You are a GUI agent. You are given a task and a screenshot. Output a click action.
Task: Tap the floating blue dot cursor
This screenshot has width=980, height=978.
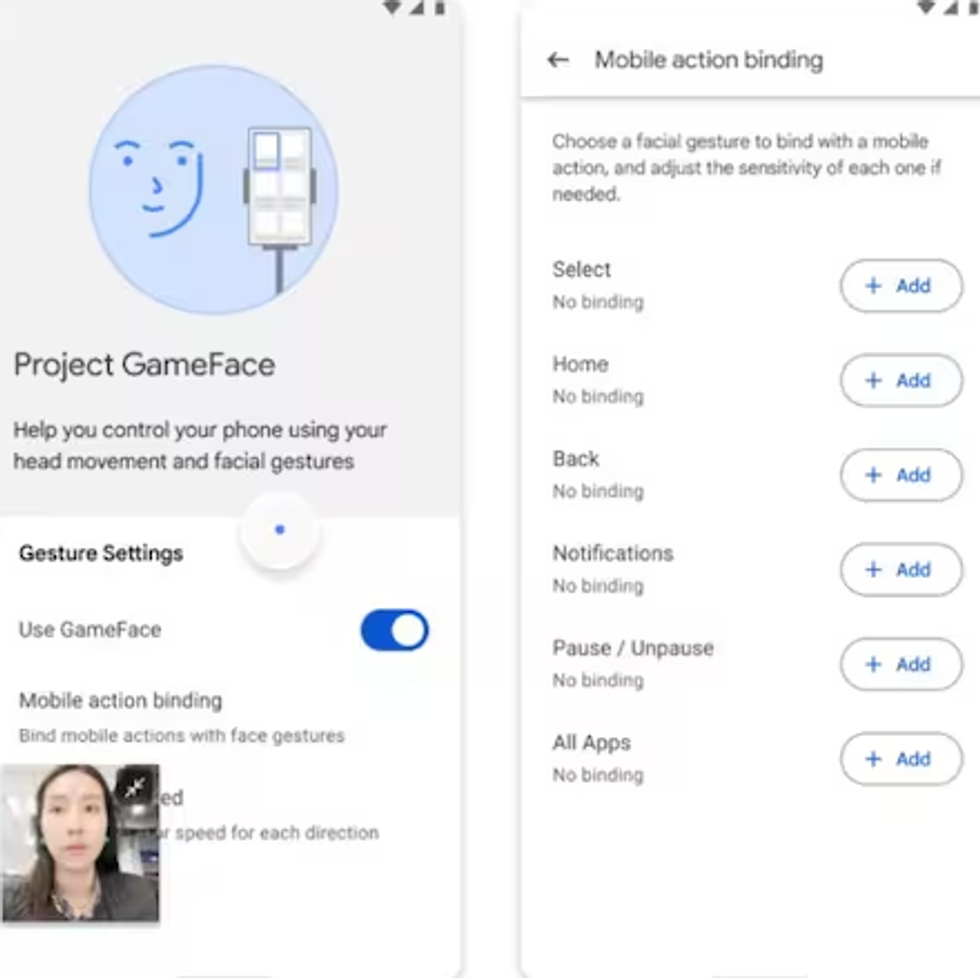280,530
